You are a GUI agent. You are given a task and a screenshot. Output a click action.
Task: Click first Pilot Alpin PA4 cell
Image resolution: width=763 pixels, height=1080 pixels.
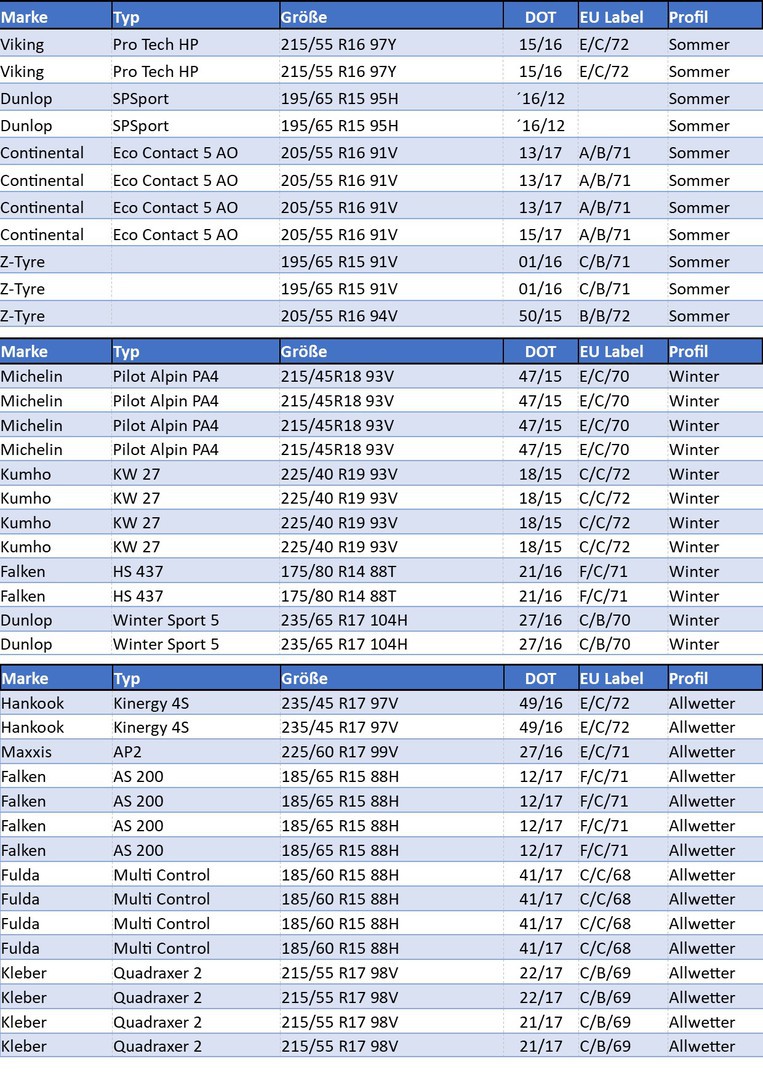point(165,377)
